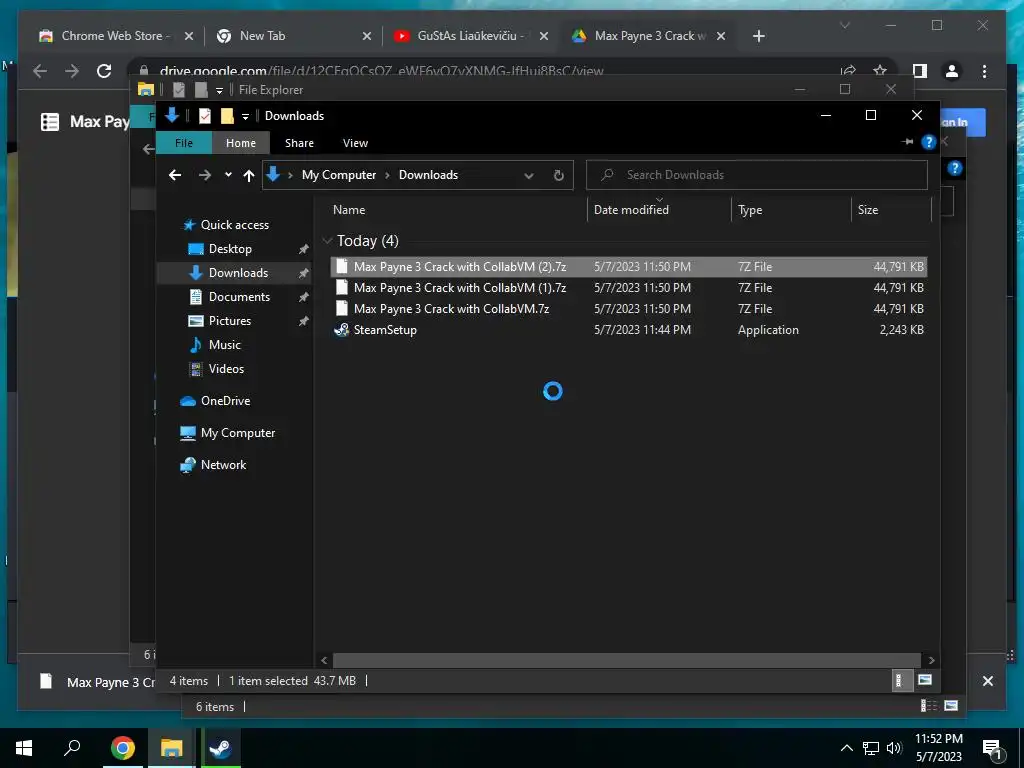The image size is (1024, 768).
Task: Collapse the Today (4) group
Action: pyautogui.click(x=327, y=241)
